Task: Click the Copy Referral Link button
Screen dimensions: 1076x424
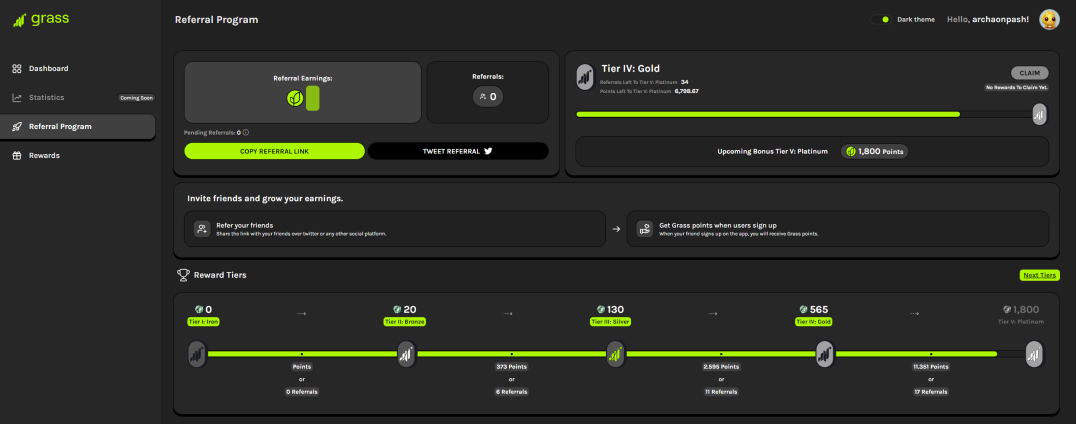Action: [274, 151]
